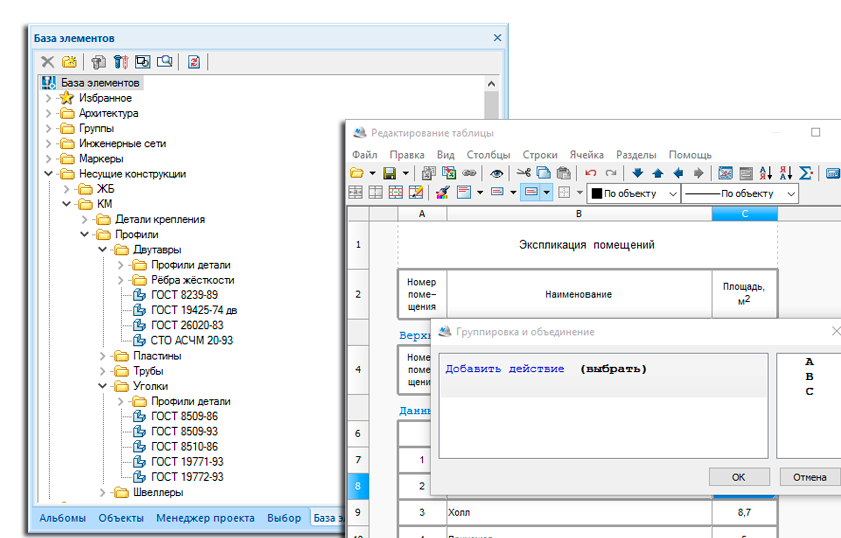Click the blue down arrow icon
Image resolution: width=841 pixels, height=538 pixels.
click(638, 173)
